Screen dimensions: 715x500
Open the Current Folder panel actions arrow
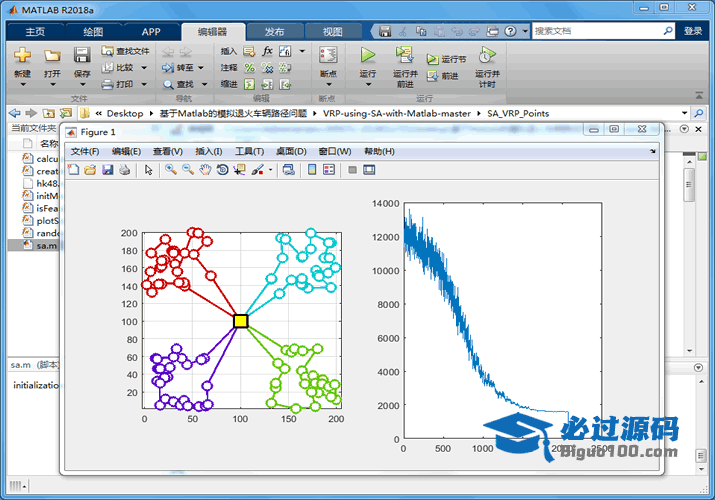pyautogui.click(x=684, y=129)
